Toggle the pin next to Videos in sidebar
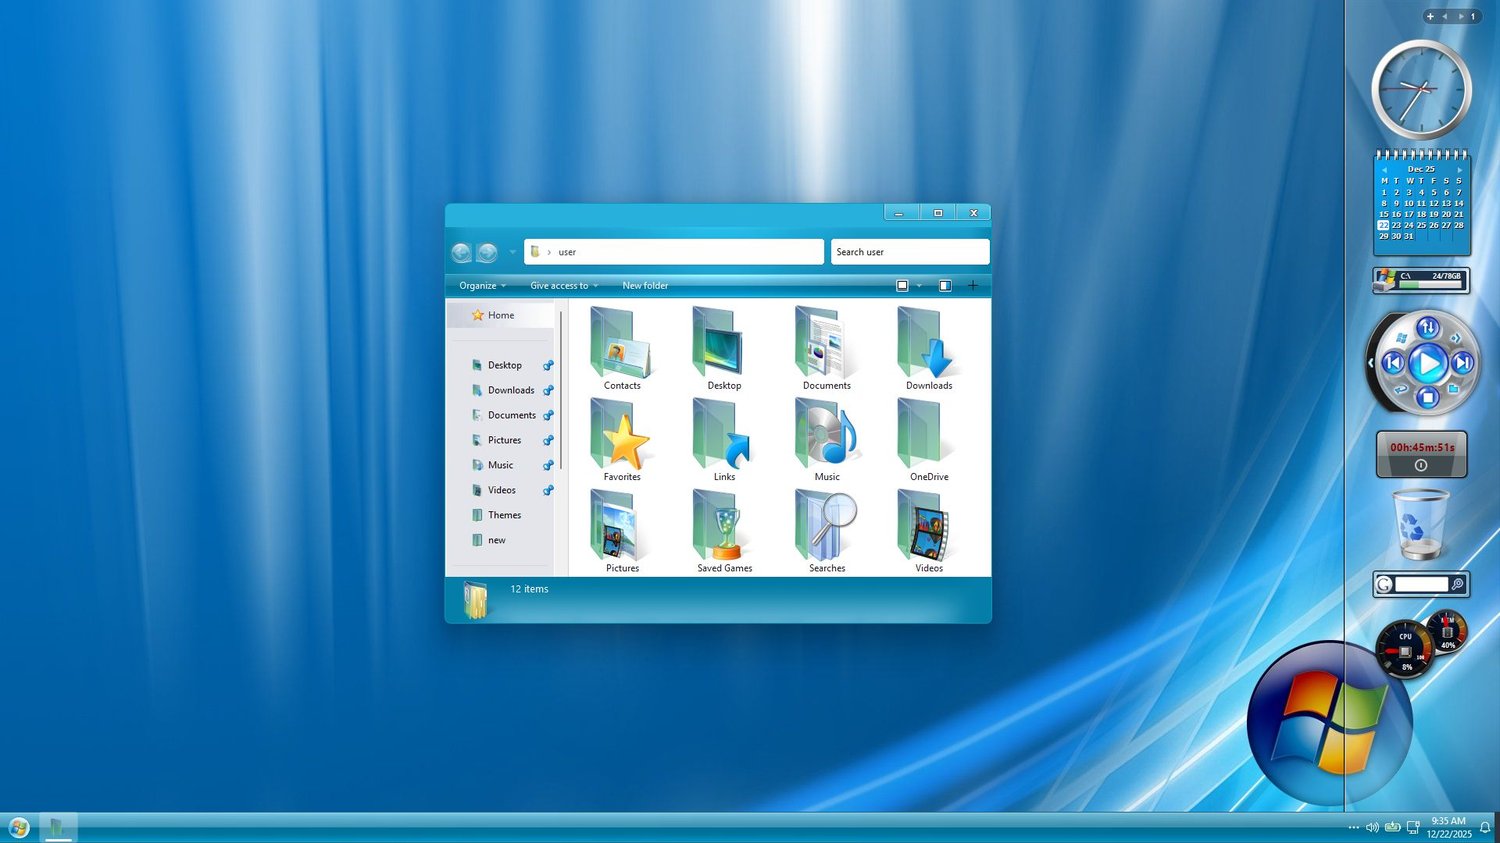The width and height of the screenshot is (1500, 843). click(x=548, y=491)
